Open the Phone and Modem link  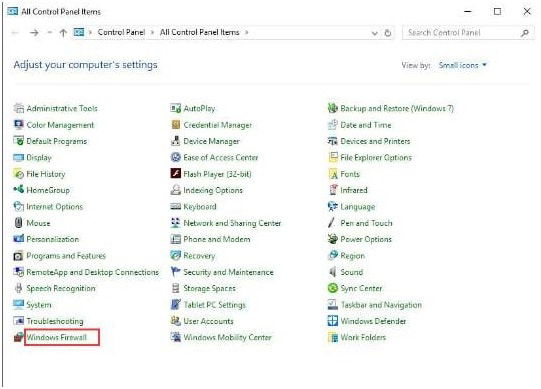[x=217, y=239]
